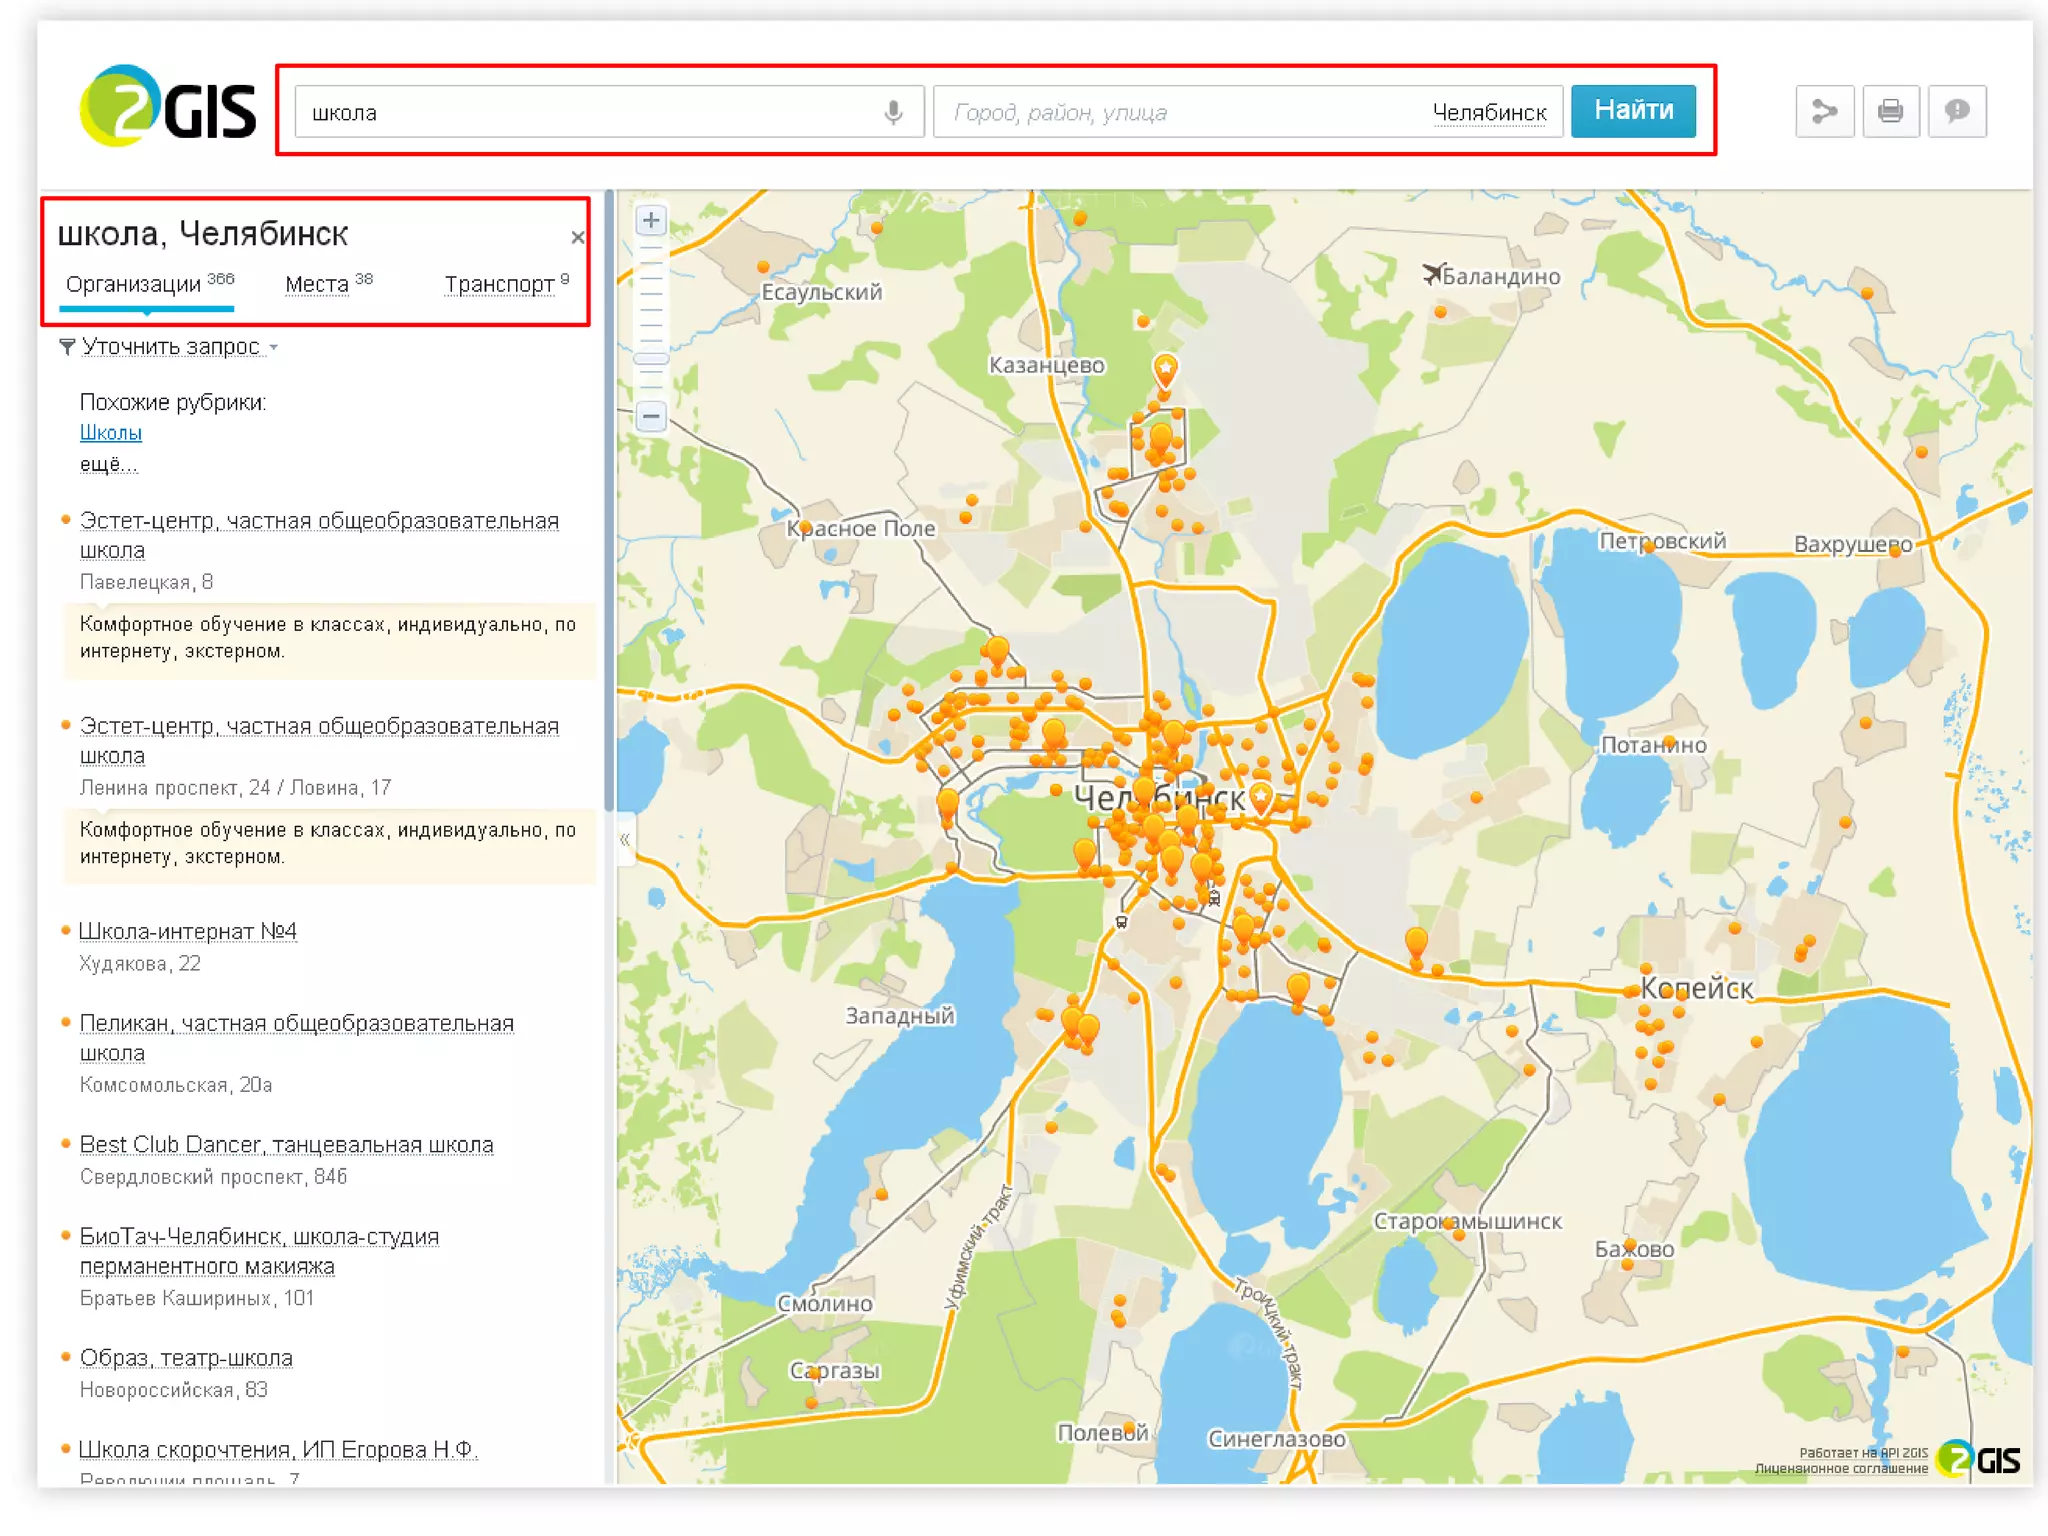Click the map zoom level slider handle
Screen dimensions: 2048x1536
point(651,358)
